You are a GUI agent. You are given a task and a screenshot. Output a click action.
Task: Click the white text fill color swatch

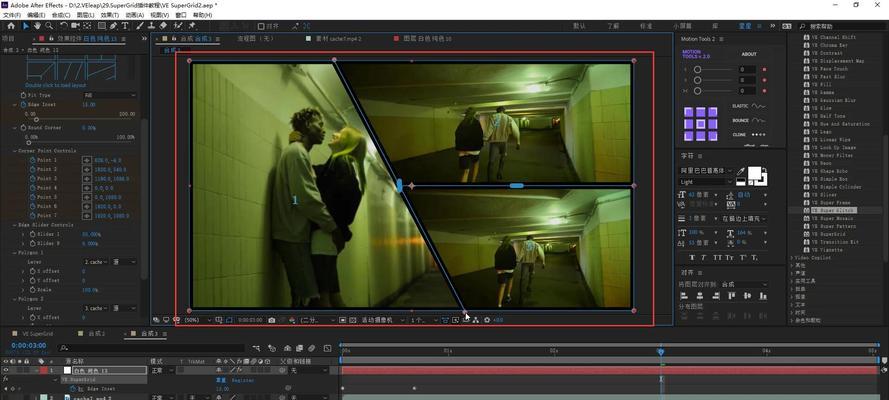(x=754, y=172)
